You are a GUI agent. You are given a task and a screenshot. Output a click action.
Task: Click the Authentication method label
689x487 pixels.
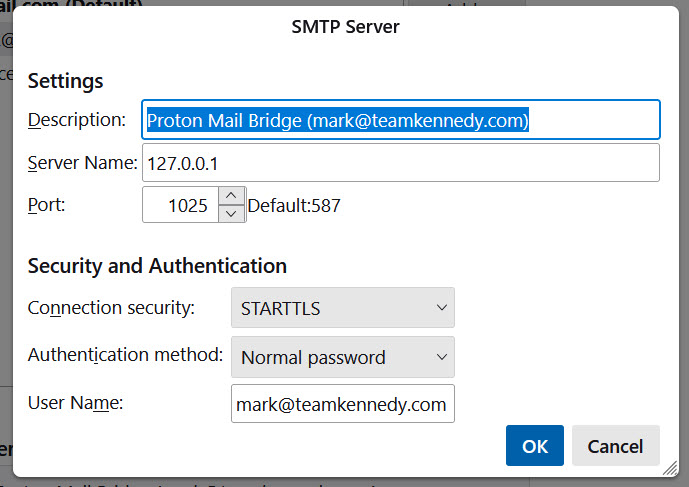(125, 355)
